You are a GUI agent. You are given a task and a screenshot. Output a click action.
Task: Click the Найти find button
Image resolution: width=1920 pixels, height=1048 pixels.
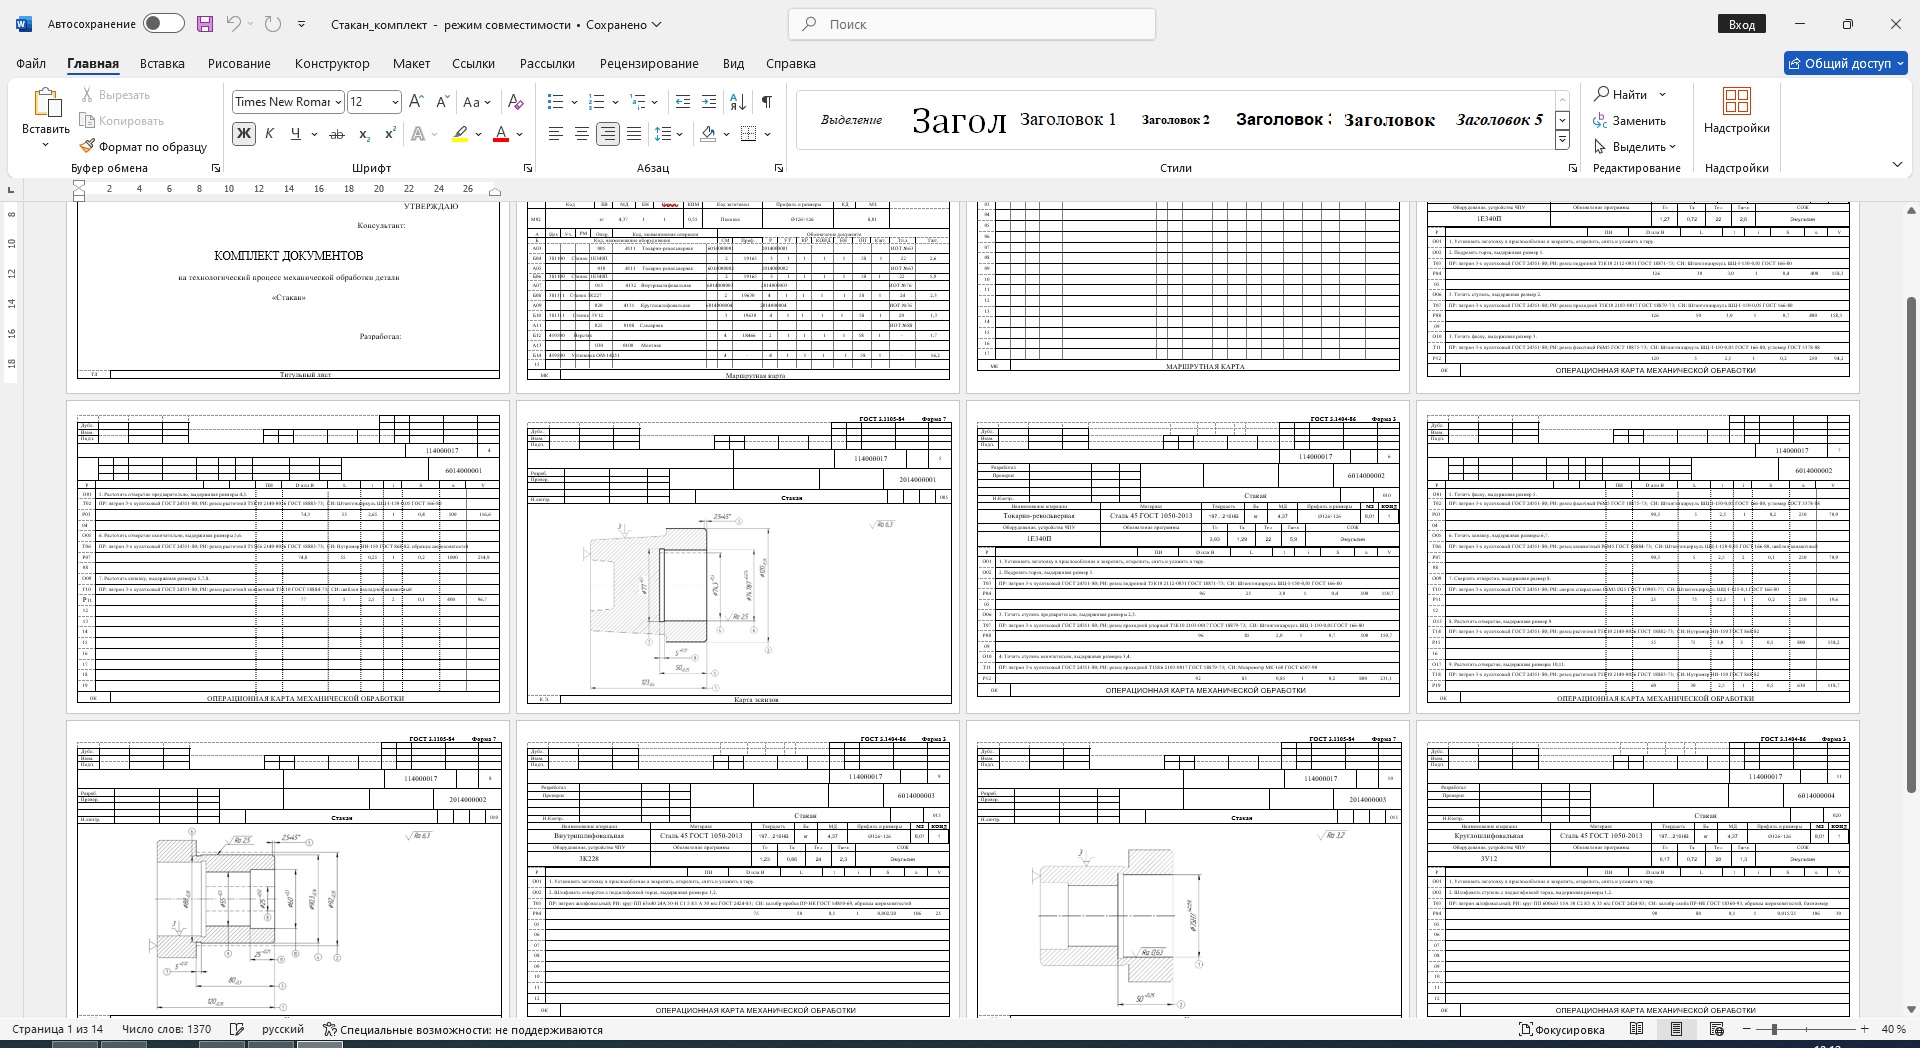pos(1621,94)
